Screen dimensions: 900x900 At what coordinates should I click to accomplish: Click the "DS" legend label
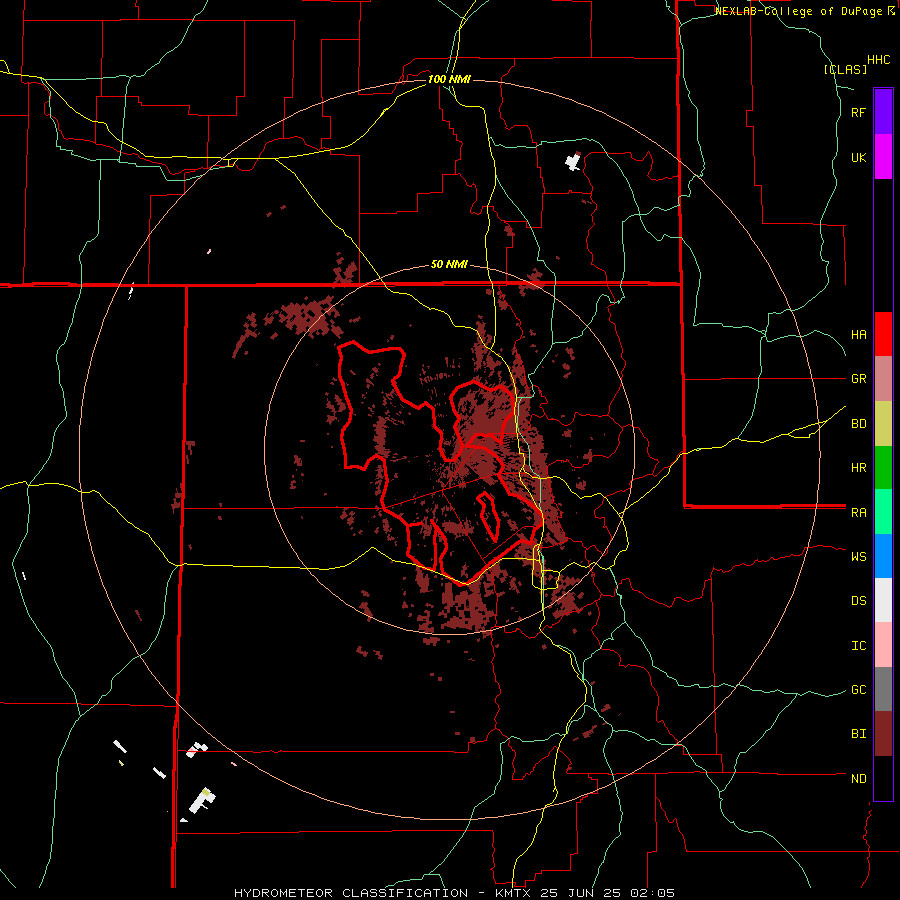858,601
